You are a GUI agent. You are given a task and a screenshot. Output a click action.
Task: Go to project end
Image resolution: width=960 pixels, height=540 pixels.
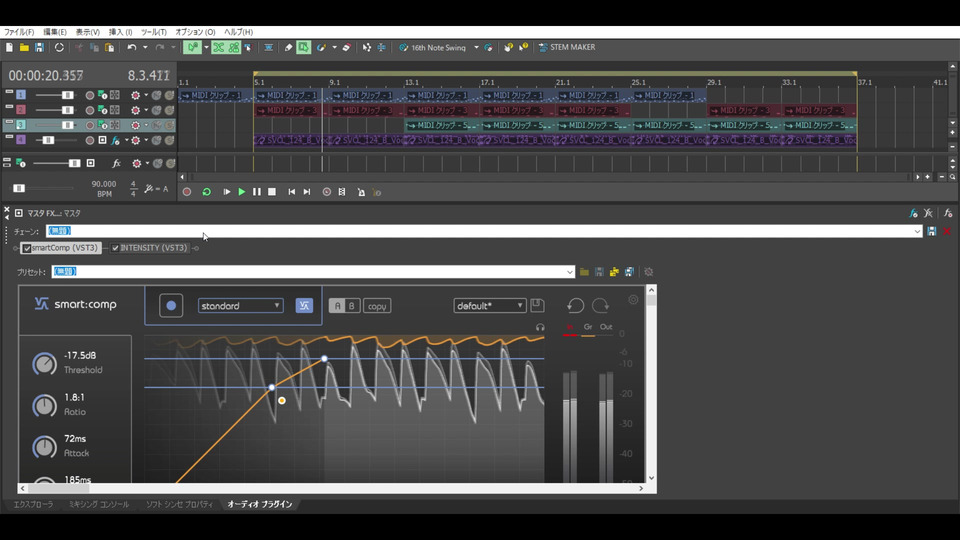coord(307,192)
